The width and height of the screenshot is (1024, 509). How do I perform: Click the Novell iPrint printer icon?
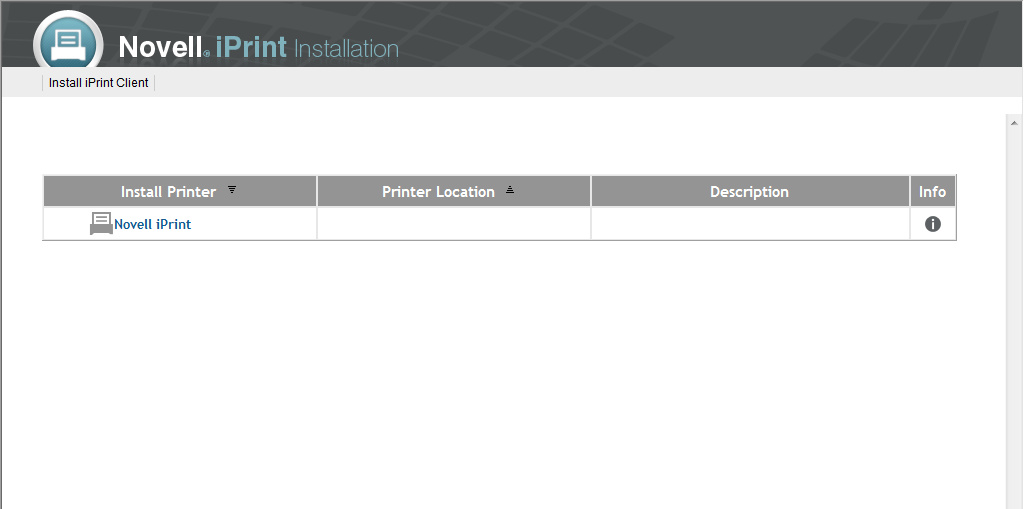coord(101,223)
